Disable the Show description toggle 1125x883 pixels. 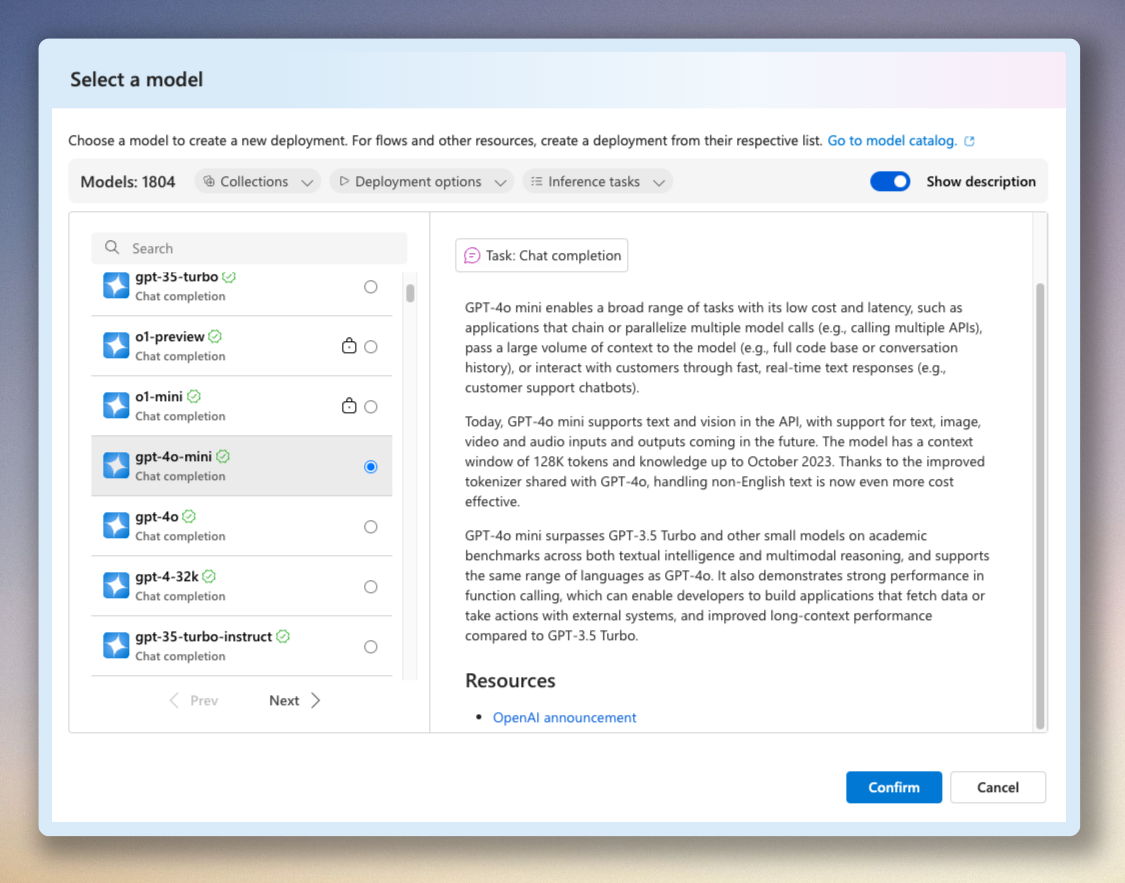(x=890, y=181)
